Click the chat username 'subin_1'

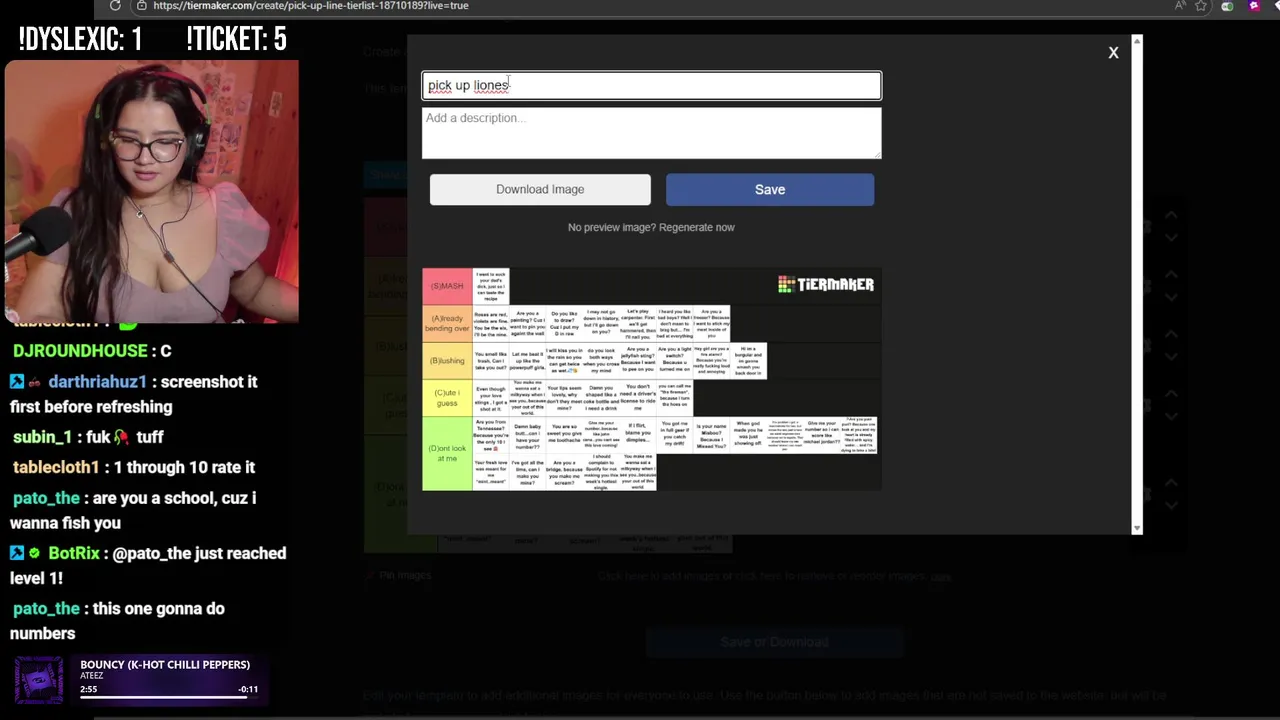pos(42,437)
